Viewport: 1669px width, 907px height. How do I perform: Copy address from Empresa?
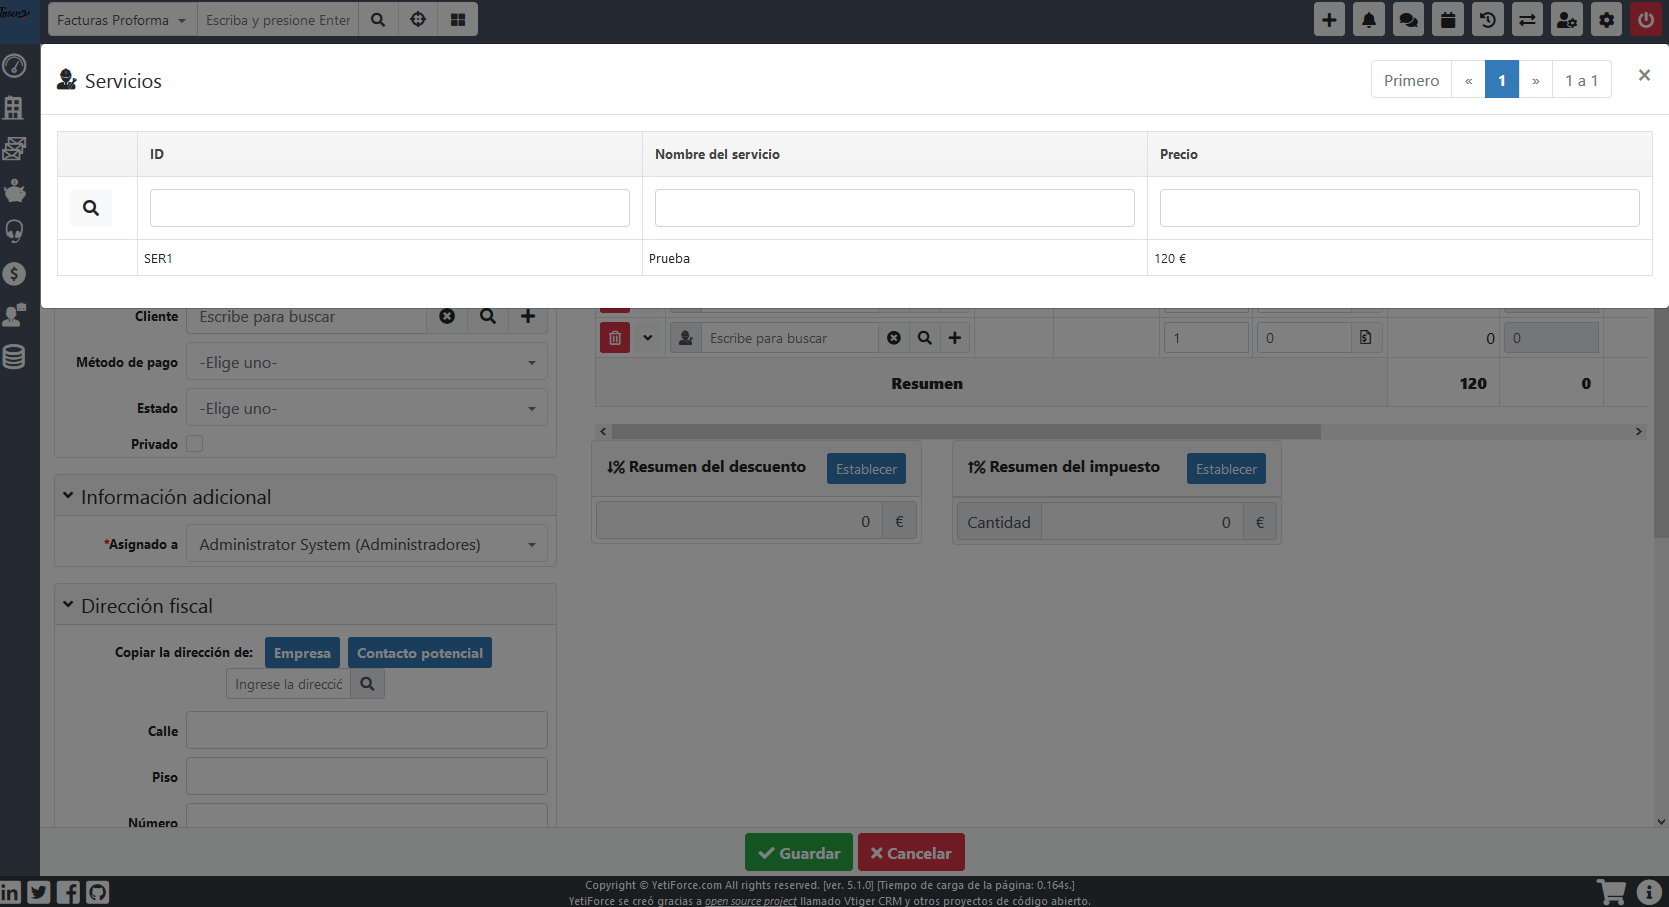click(302, 653)
